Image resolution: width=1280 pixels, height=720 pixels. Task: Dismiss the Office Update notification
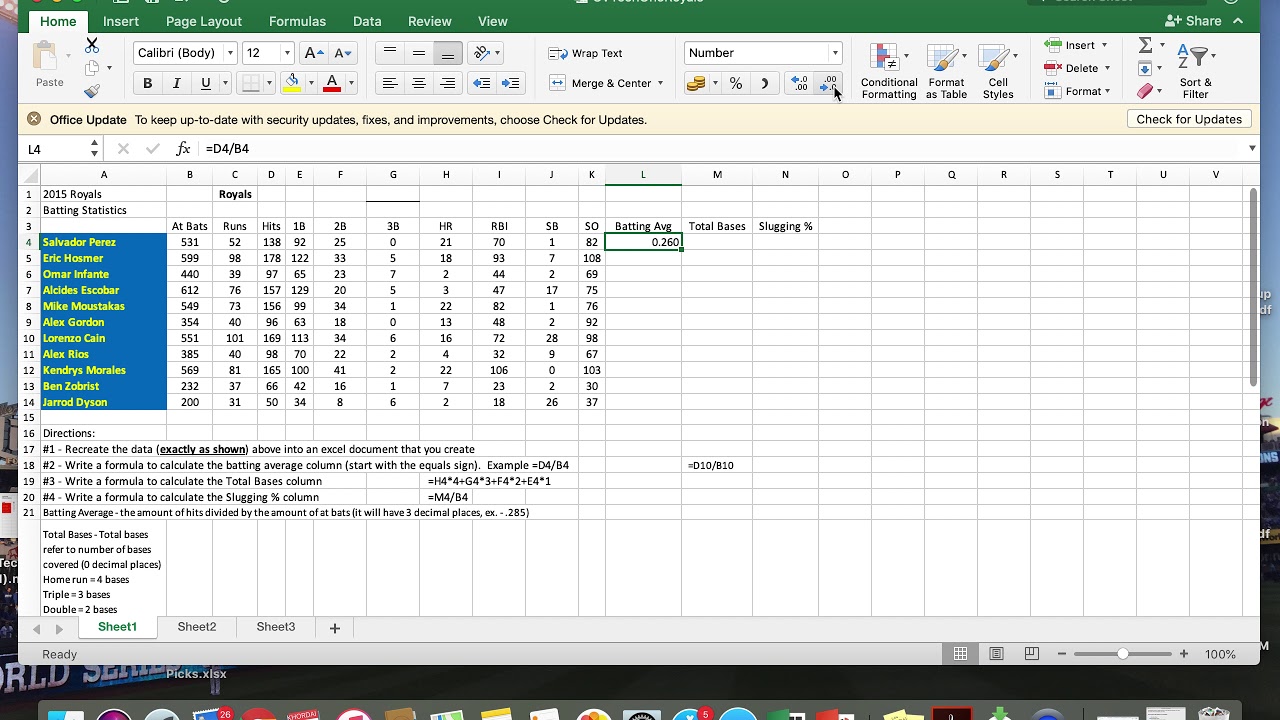coord(34,119)
